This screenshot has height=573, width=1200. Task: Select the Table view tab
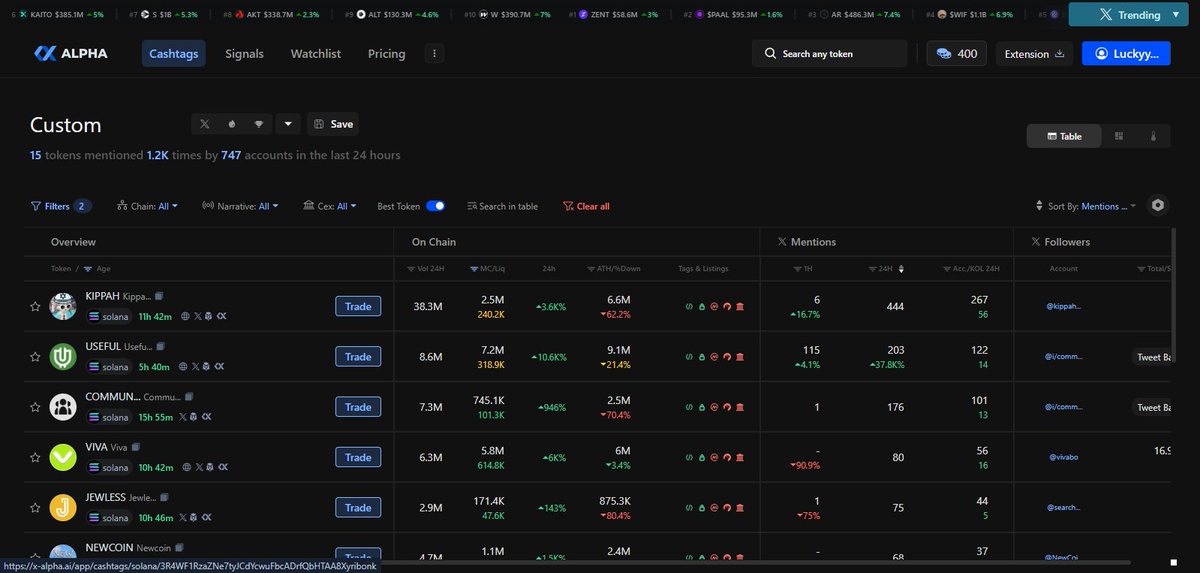(x=1064, y=136)
